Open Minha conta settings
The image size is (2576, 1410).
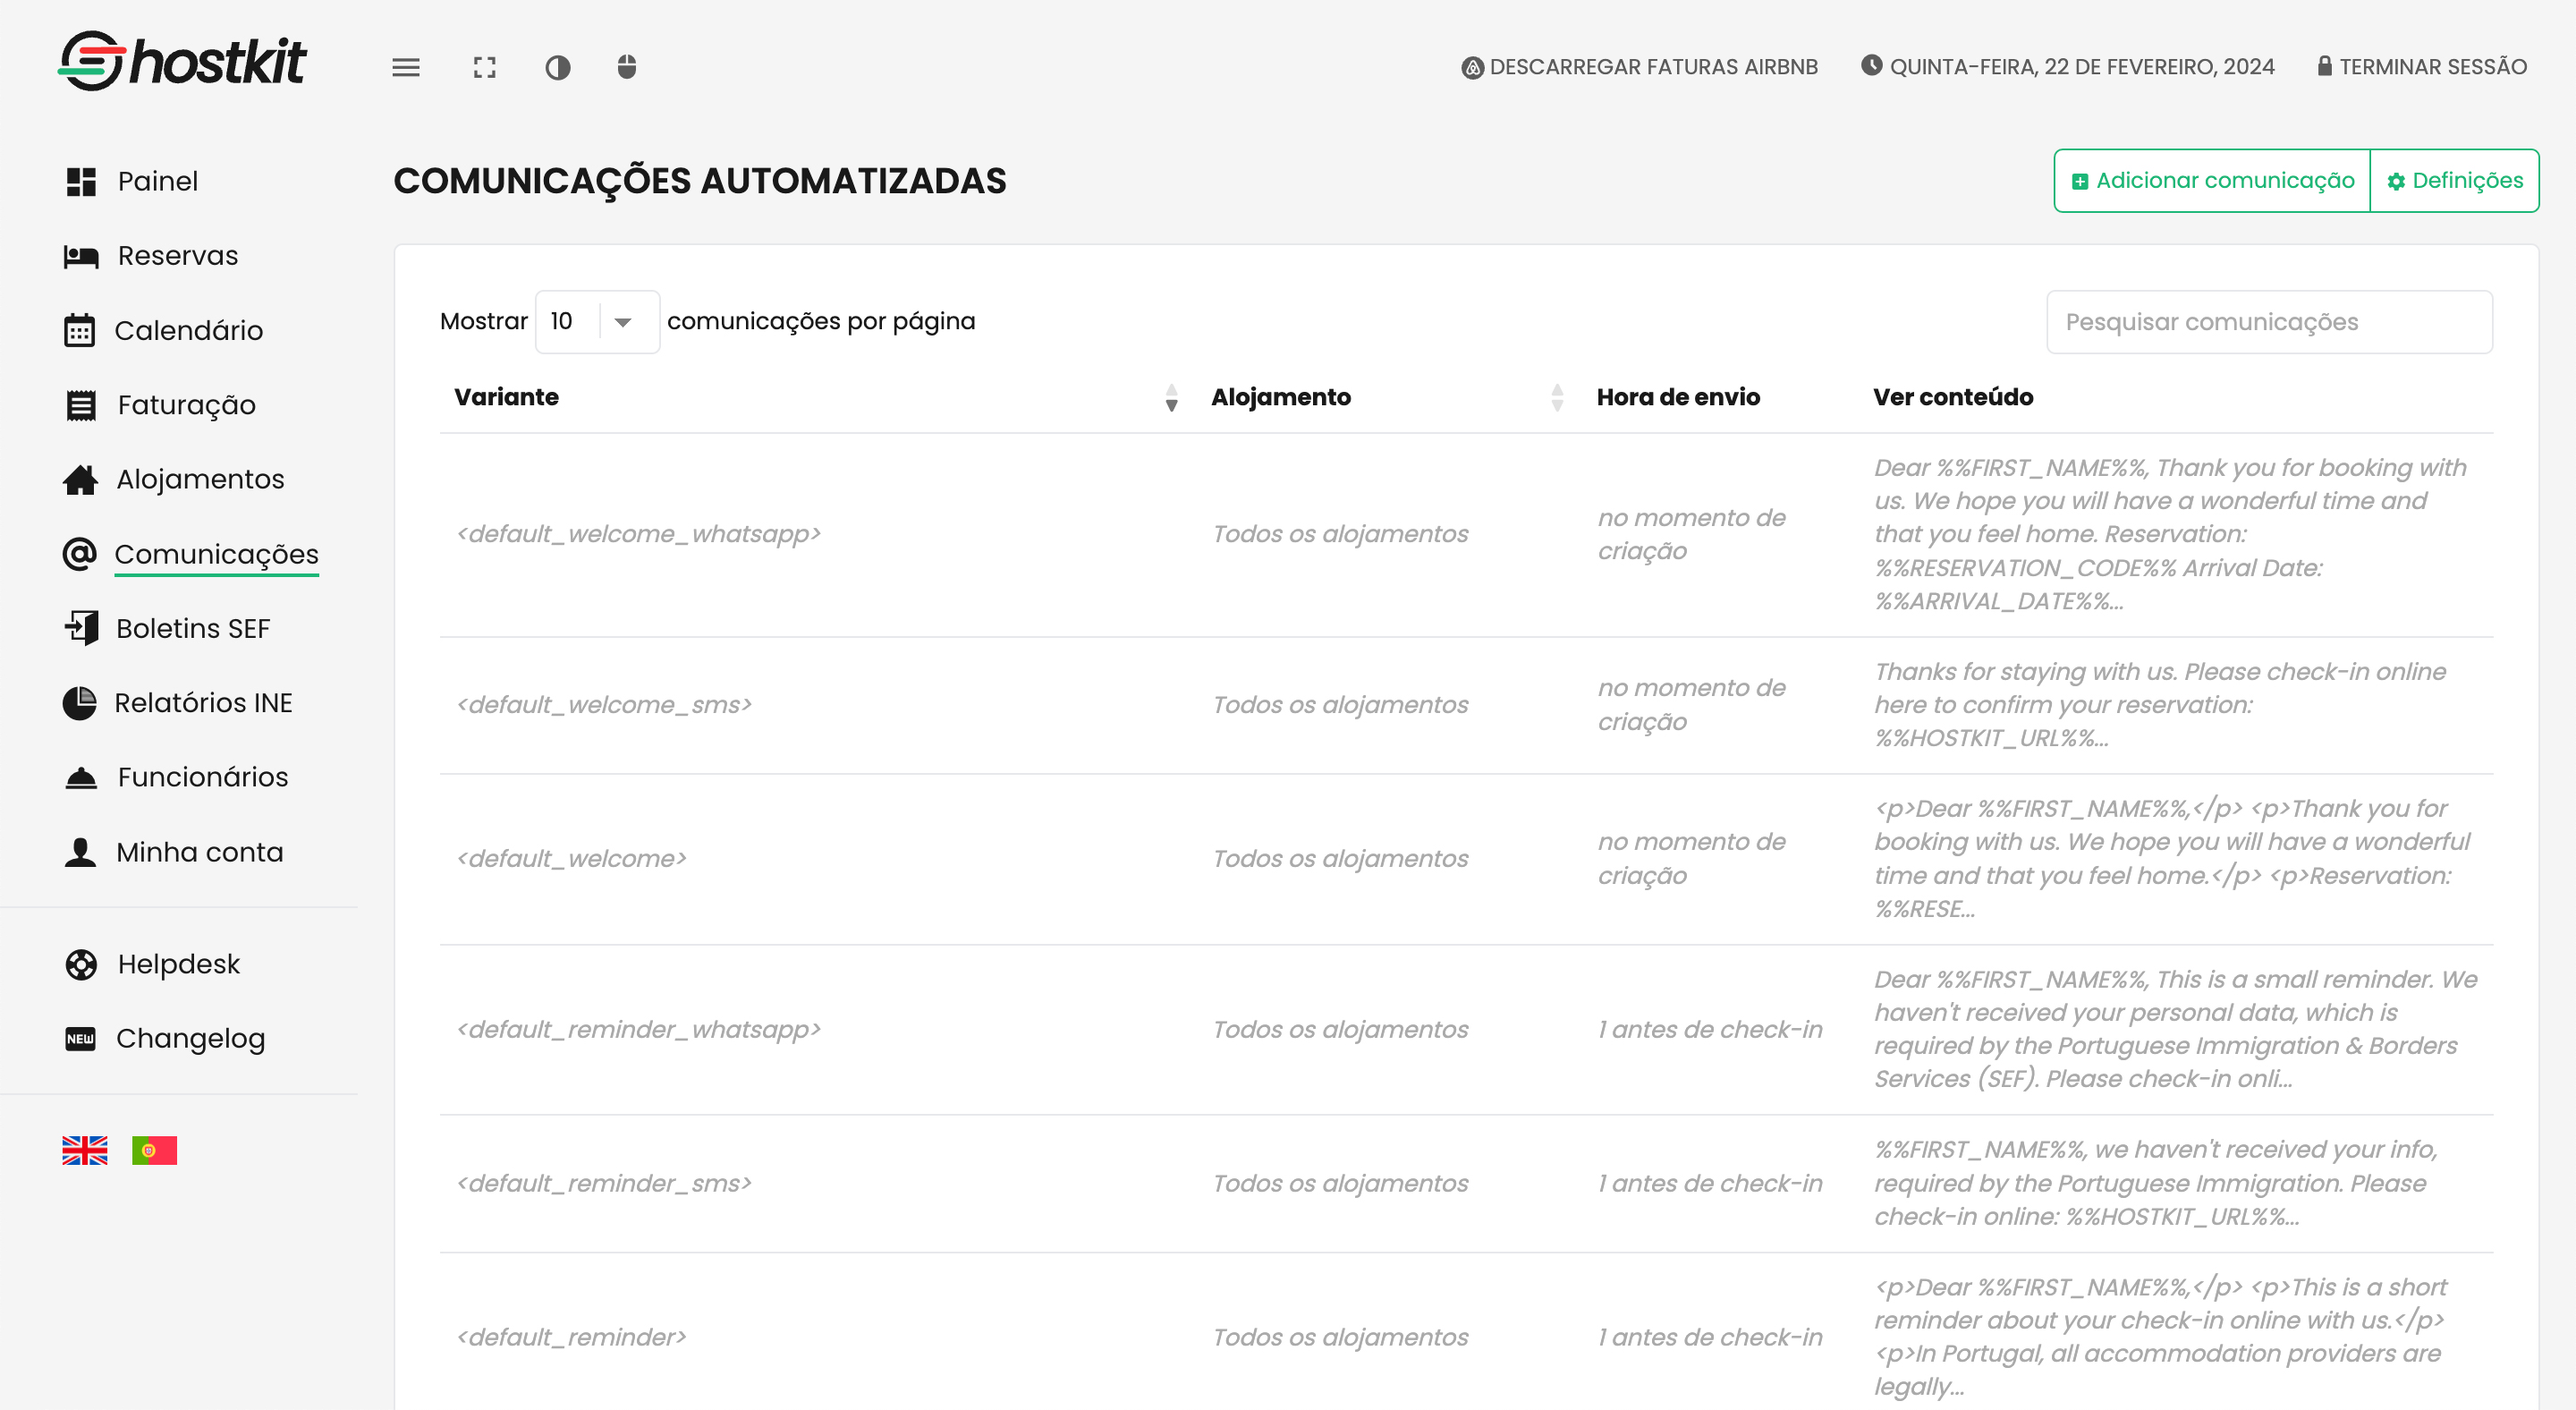click(x=200, y=852)
